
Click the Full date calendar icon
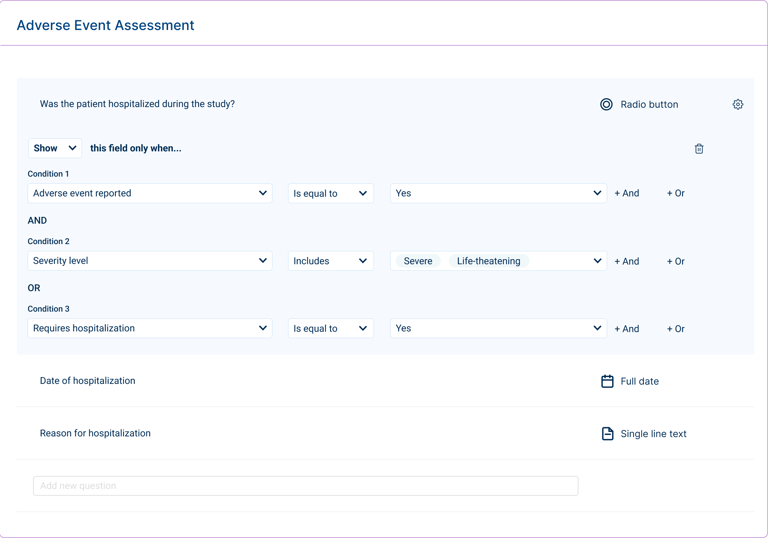tap(607, 381)
